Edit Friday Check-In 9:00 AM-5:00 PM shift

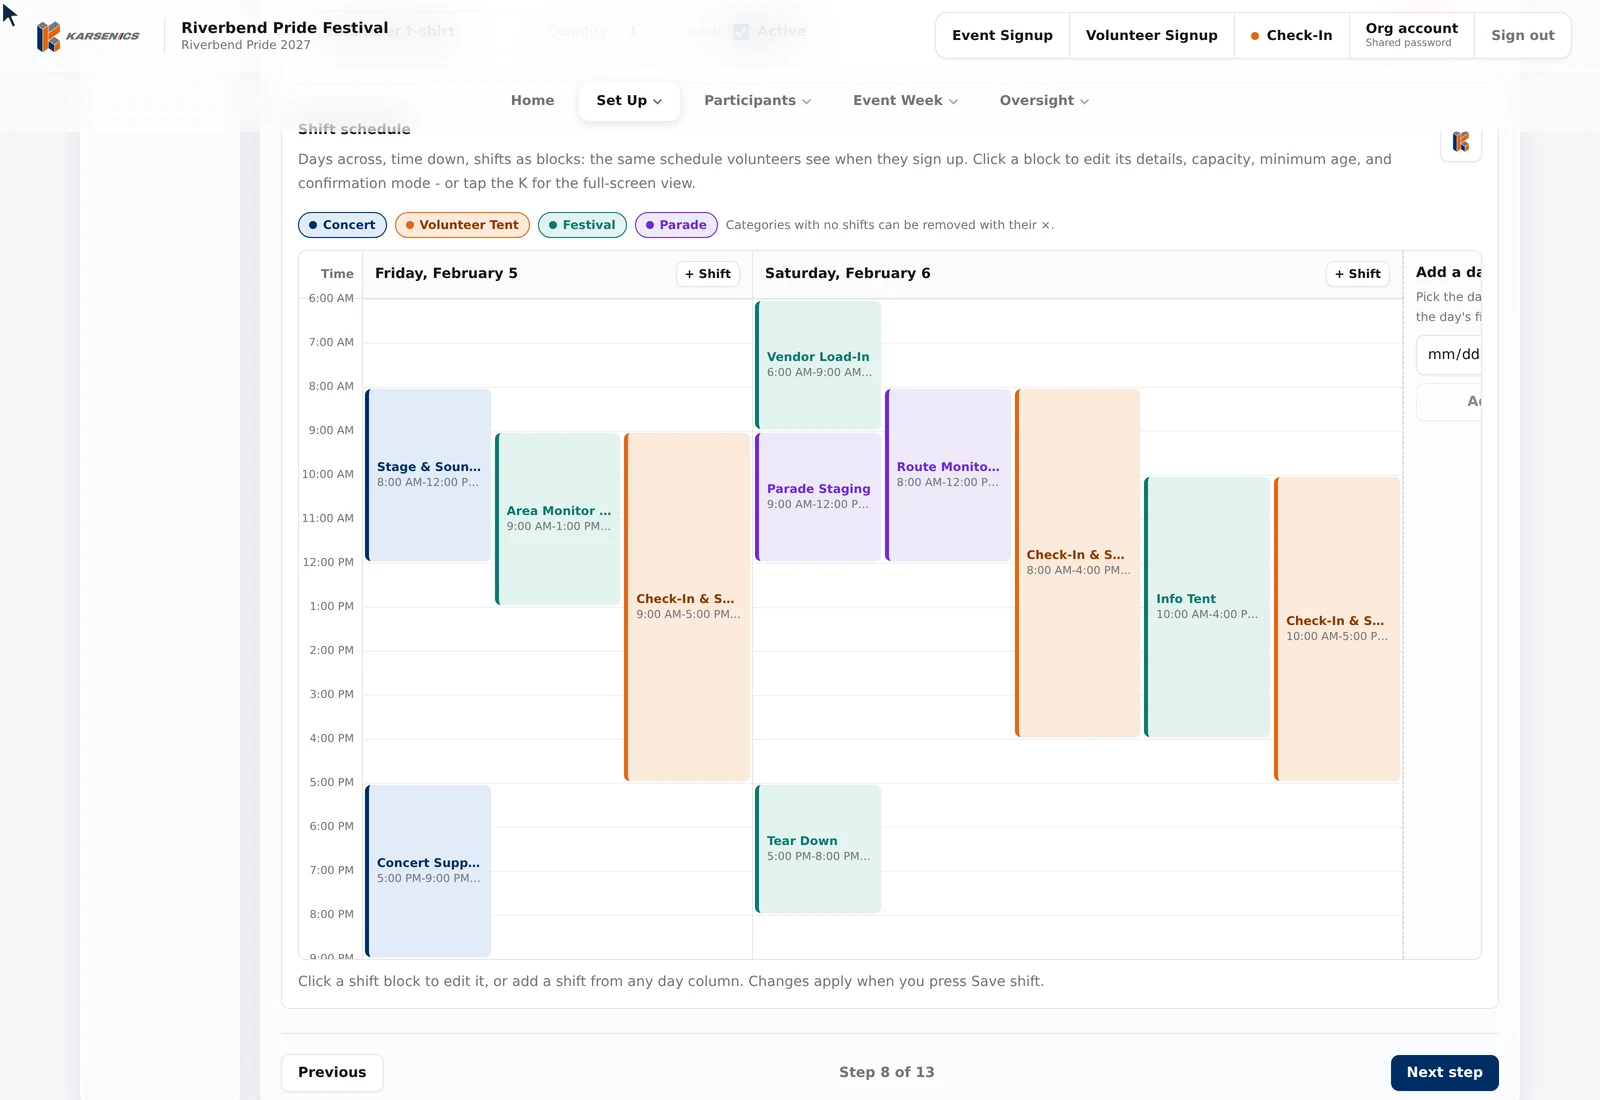point(688,607)
